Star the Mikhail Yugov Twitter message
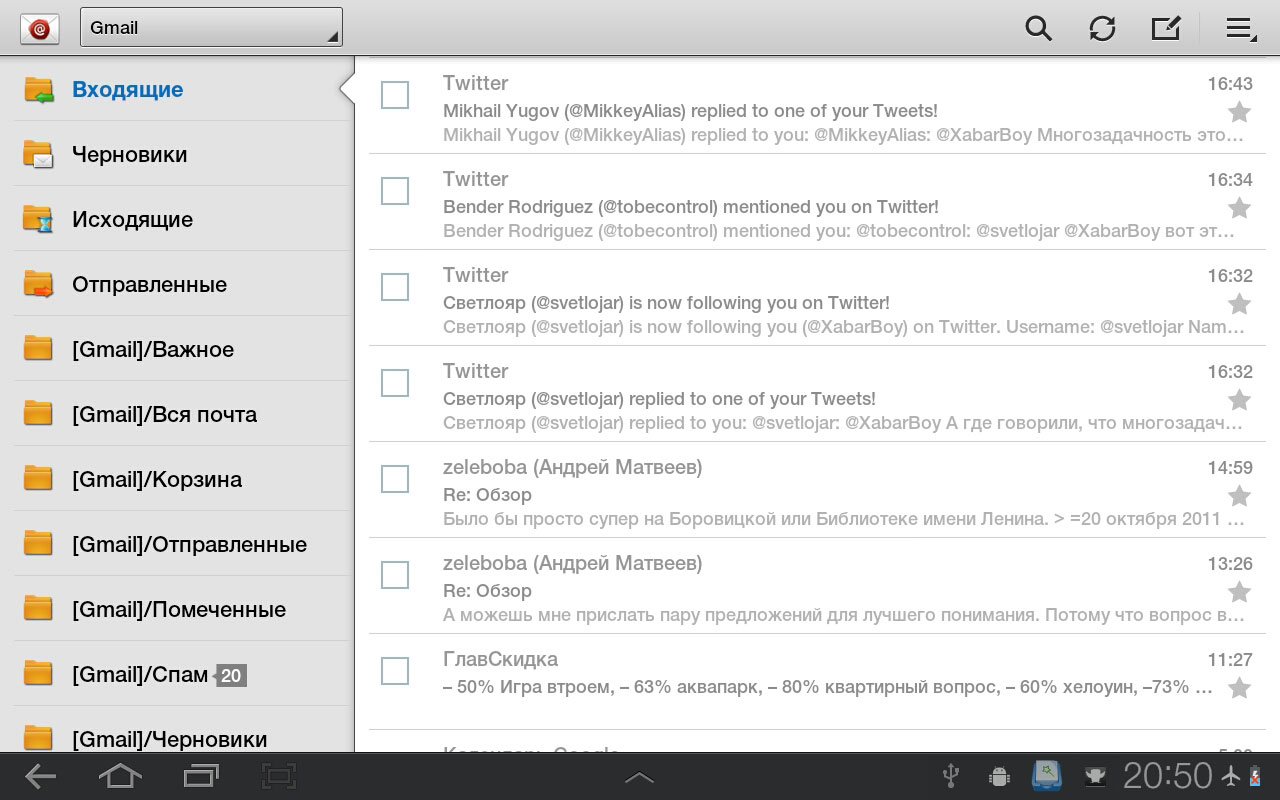Viewport: 1280px width, 800px height. [x=1239, y=111]
